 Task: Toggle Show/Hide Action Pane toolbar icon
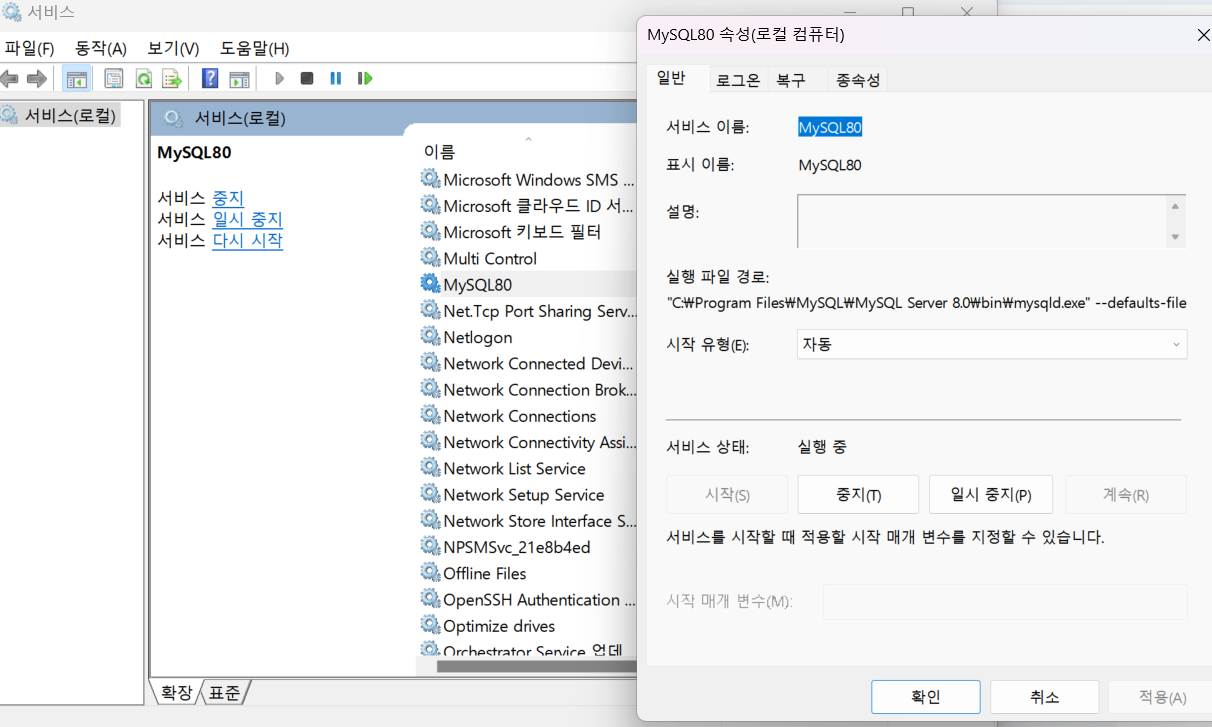click(239, 78)
